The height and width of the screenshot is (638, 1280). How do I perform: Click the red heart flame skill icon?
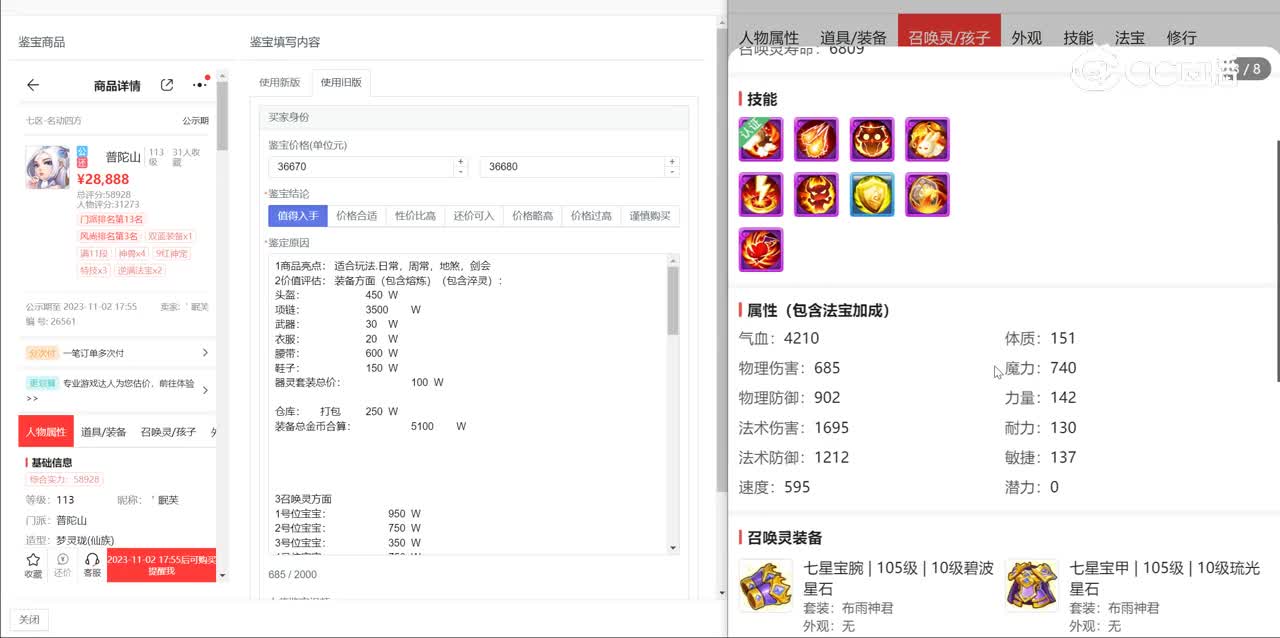coord(761,249)
